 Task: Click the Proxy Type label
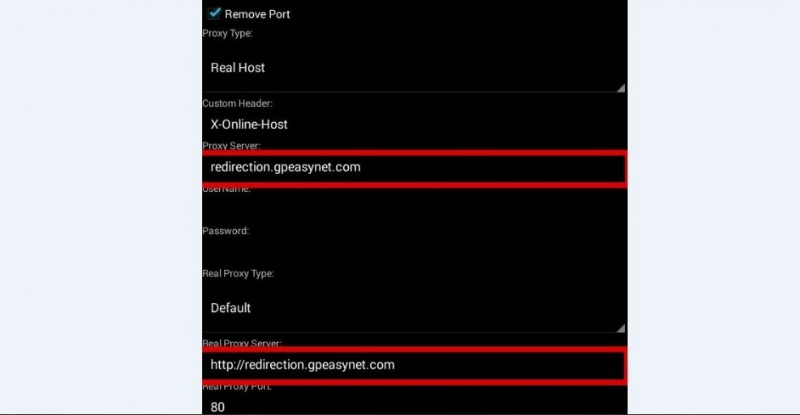pyautogui.click(x=228, y=33)
